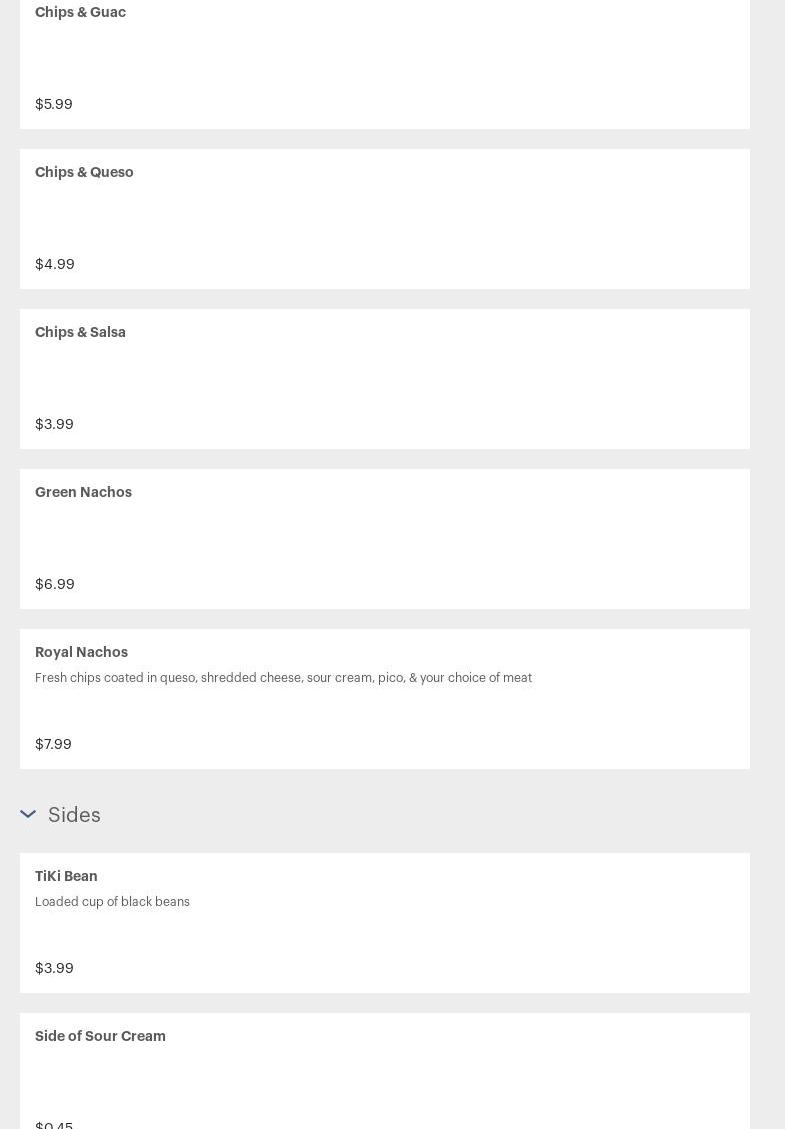Select the Chips & Queso item title
The height and width of the screenshot is (1129, 785).
pyautogui.click(x=84, y=172)
